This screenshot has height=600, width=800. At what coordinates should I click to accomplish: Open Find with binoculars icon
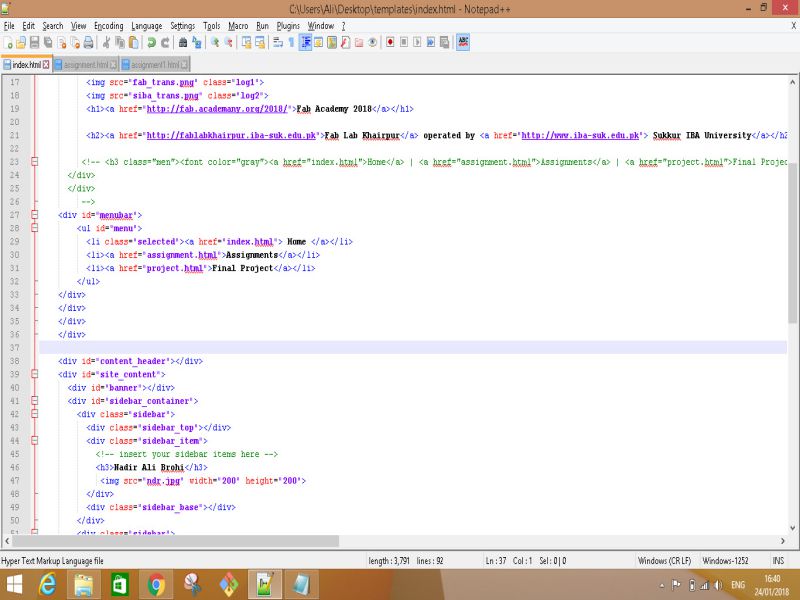[183, 42]
